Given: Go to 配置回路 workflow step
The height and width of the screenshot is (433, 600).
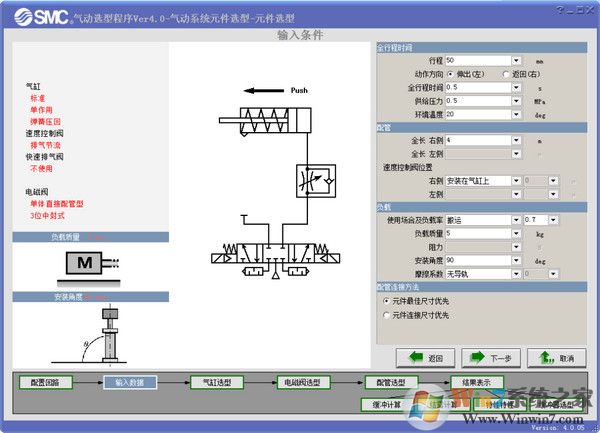Looking at the screenshot, I should click(x=46, y=383).
